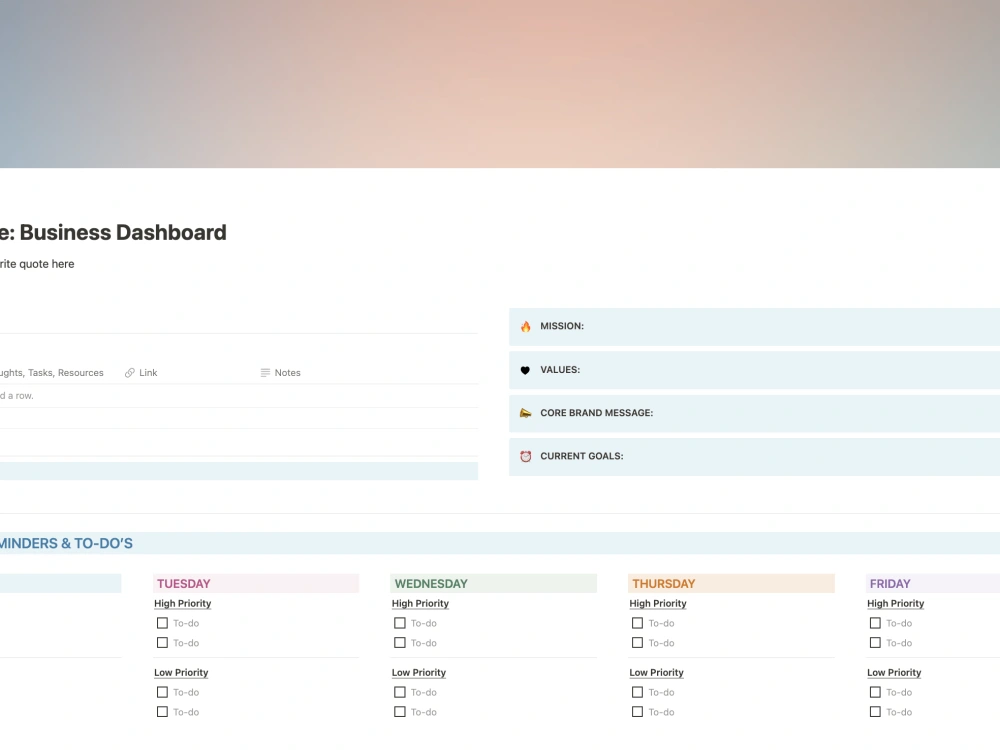Tick Thursday's first High Priority checkbox
Viewport: 1000px width, 750px height.
pos(637,622)
